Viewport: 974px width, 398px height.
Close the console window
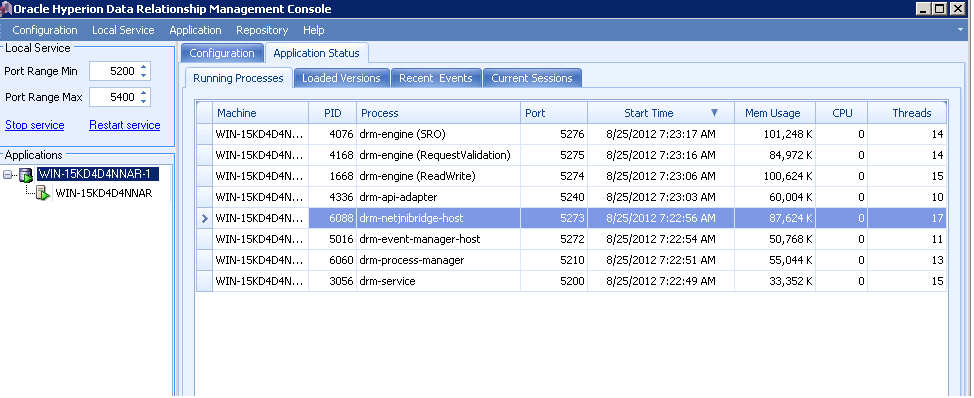pyautogui.click(x=957, y=9)
